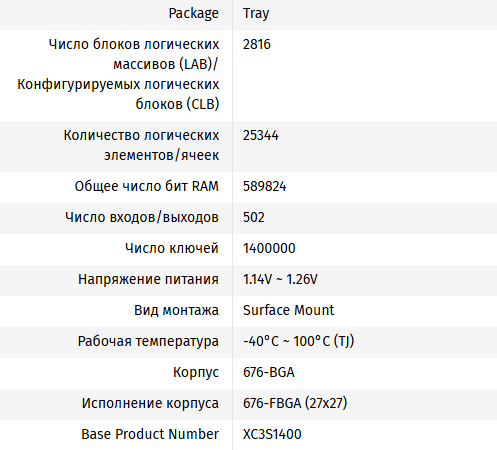Click the 1.14V ~ 1.26V voltage value

pyautogui.click(x=280, y=279)
